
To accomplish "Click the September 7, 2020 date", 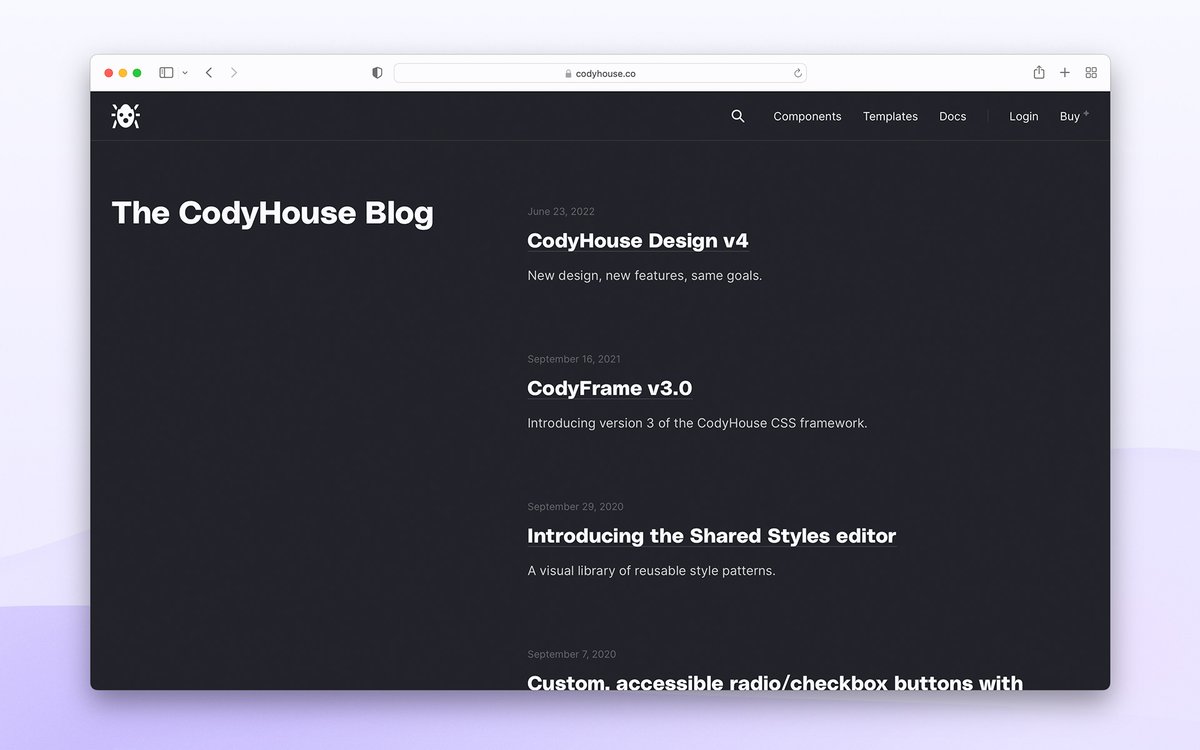I will (572, 654).
